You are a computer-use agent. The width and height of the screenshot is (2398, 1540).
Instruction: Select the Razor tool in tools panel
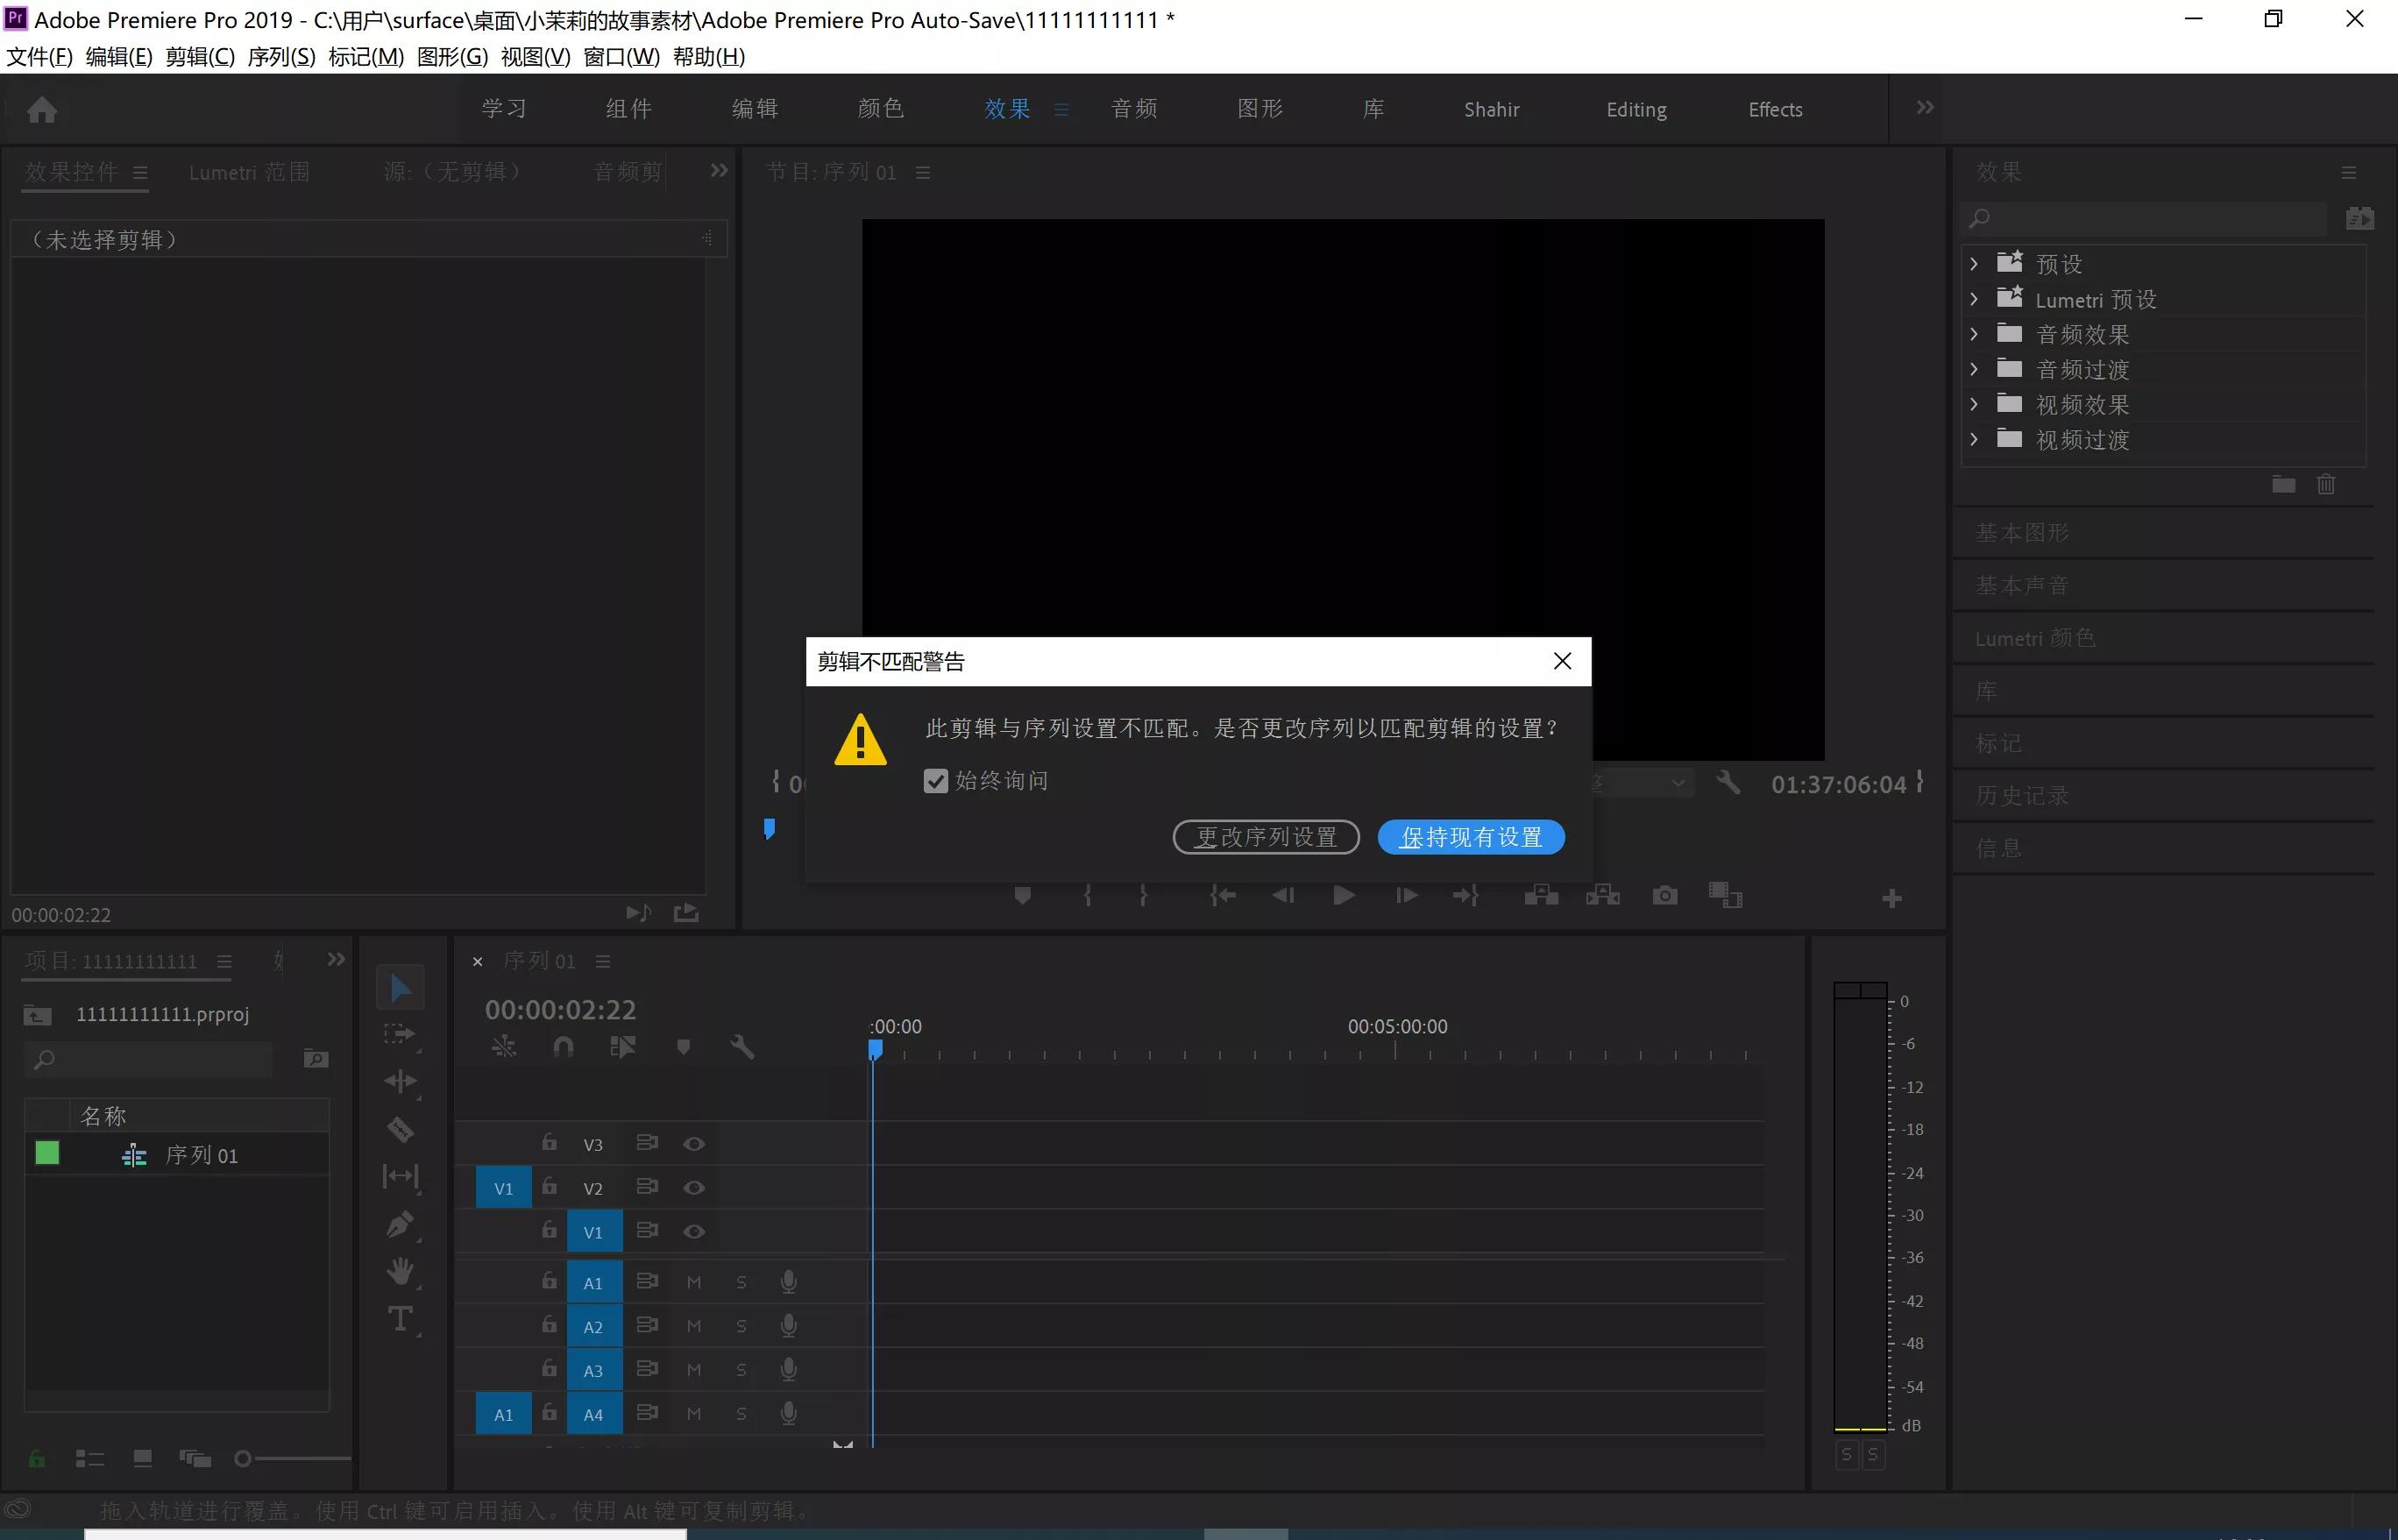pos(400,1129)
